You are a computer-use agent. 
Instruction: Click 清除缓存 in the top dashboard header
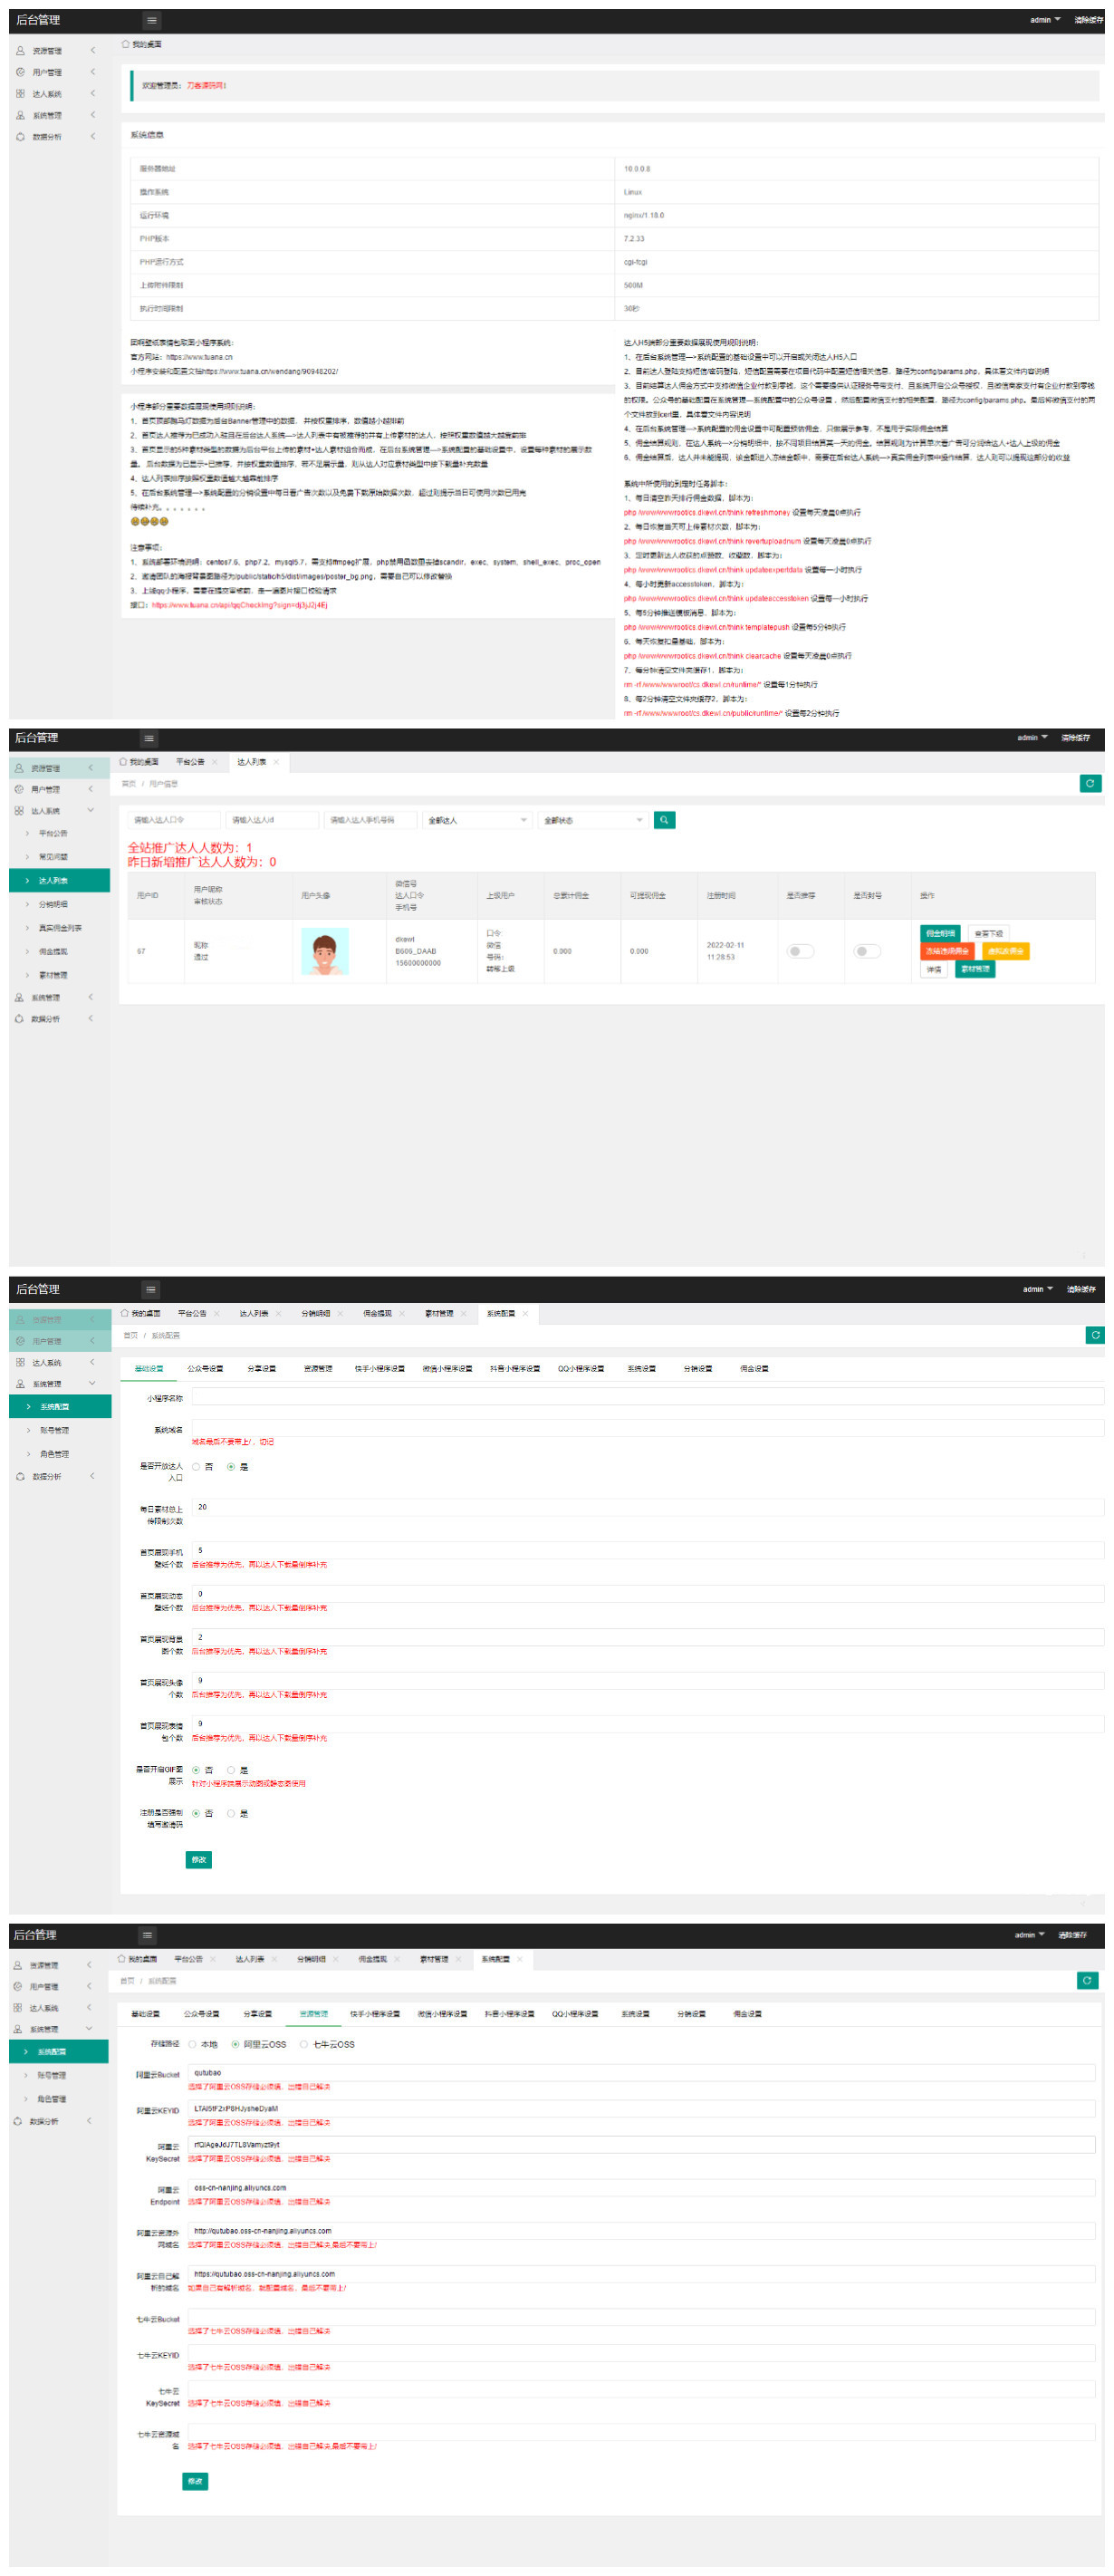[1088, 20]
